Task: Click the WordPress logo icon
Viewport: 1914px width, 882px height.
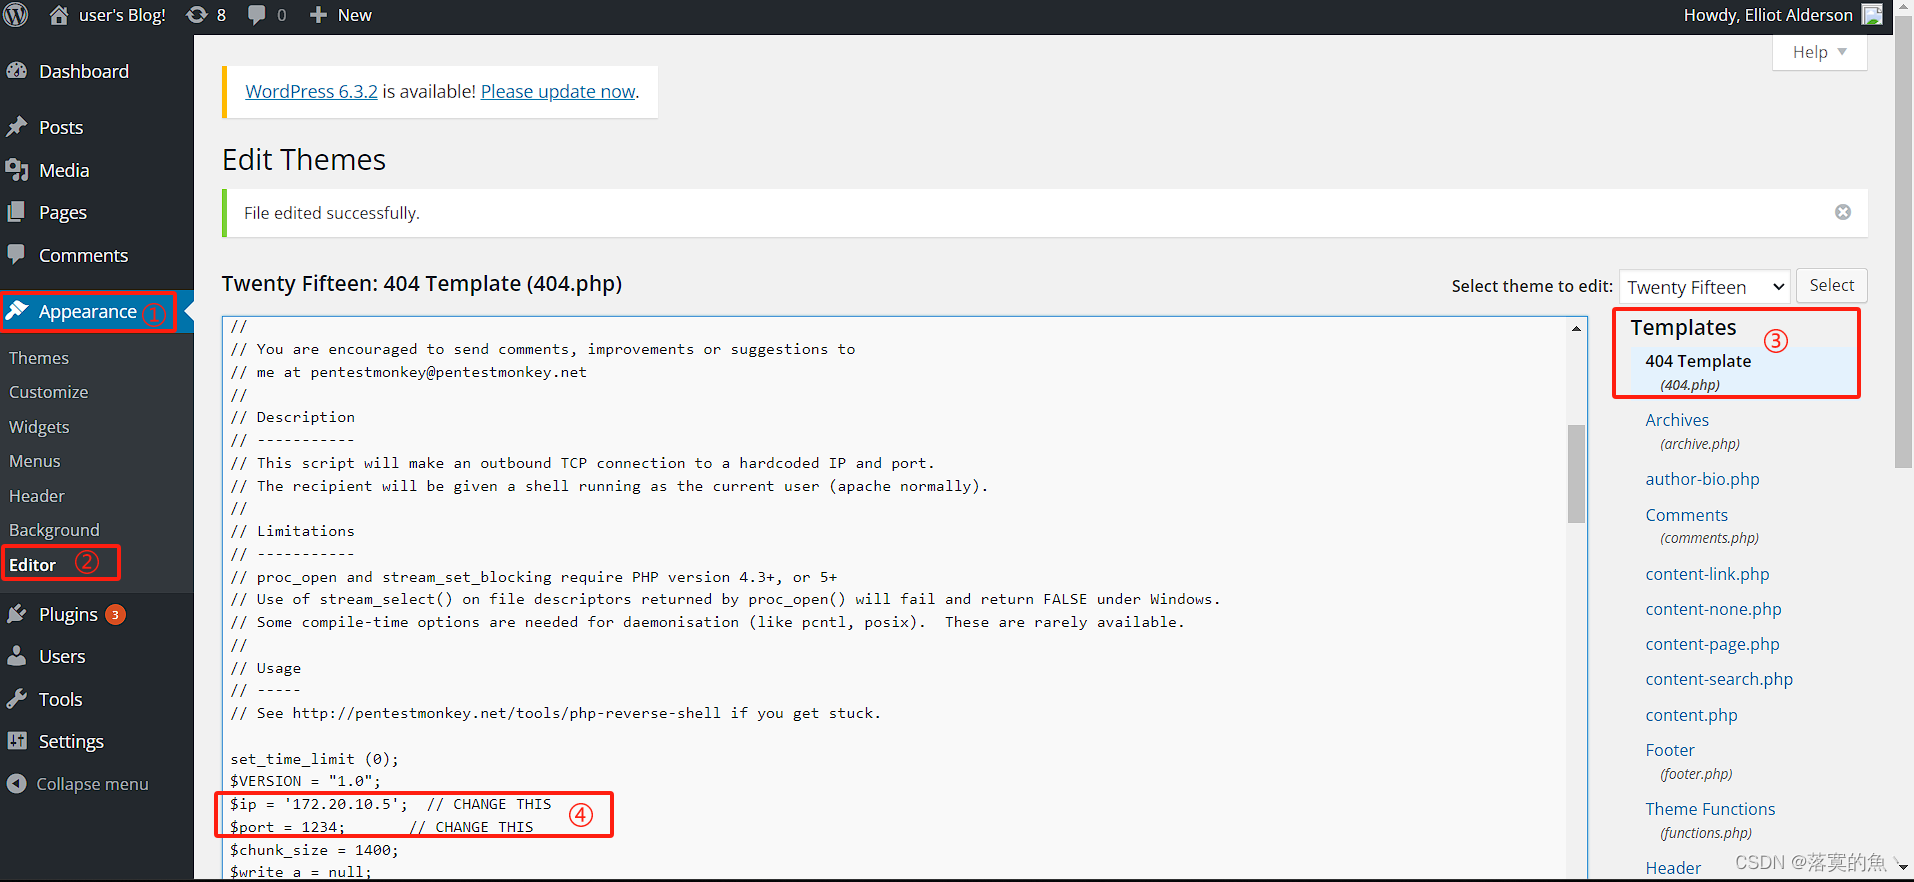Action: click(x=16, y=15)
